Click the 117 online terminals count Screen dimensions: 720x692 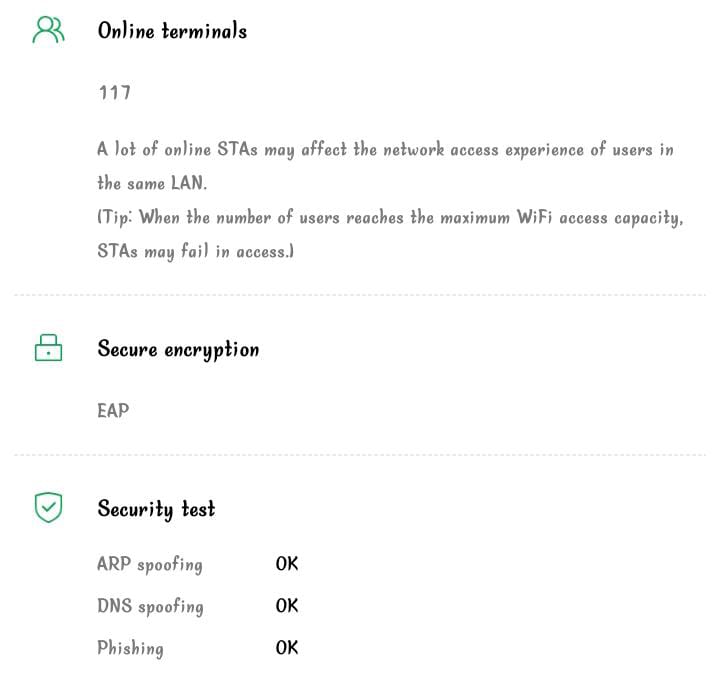(114, 92)
